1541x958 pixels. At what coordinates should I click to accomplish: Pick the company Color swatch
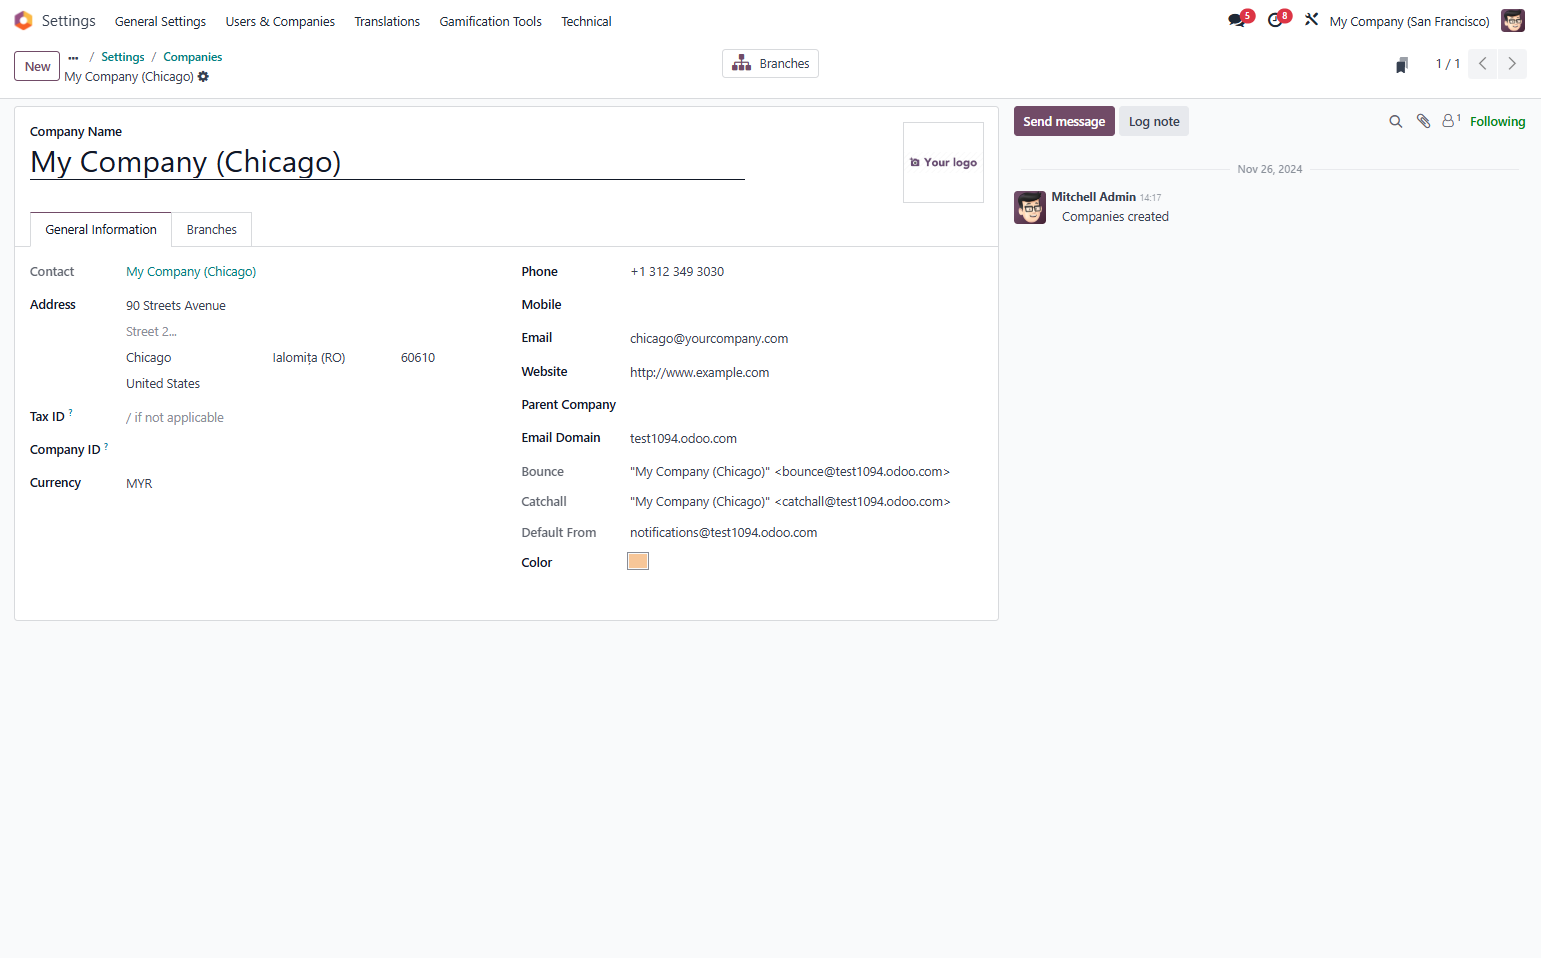click(638, 561)
